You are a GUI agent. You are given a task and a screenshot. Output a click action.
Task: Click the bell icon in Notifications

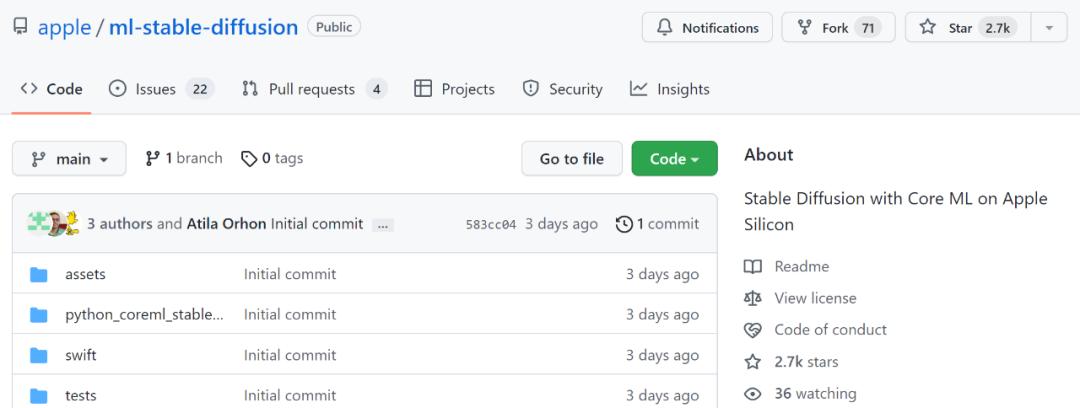(665, 28)
